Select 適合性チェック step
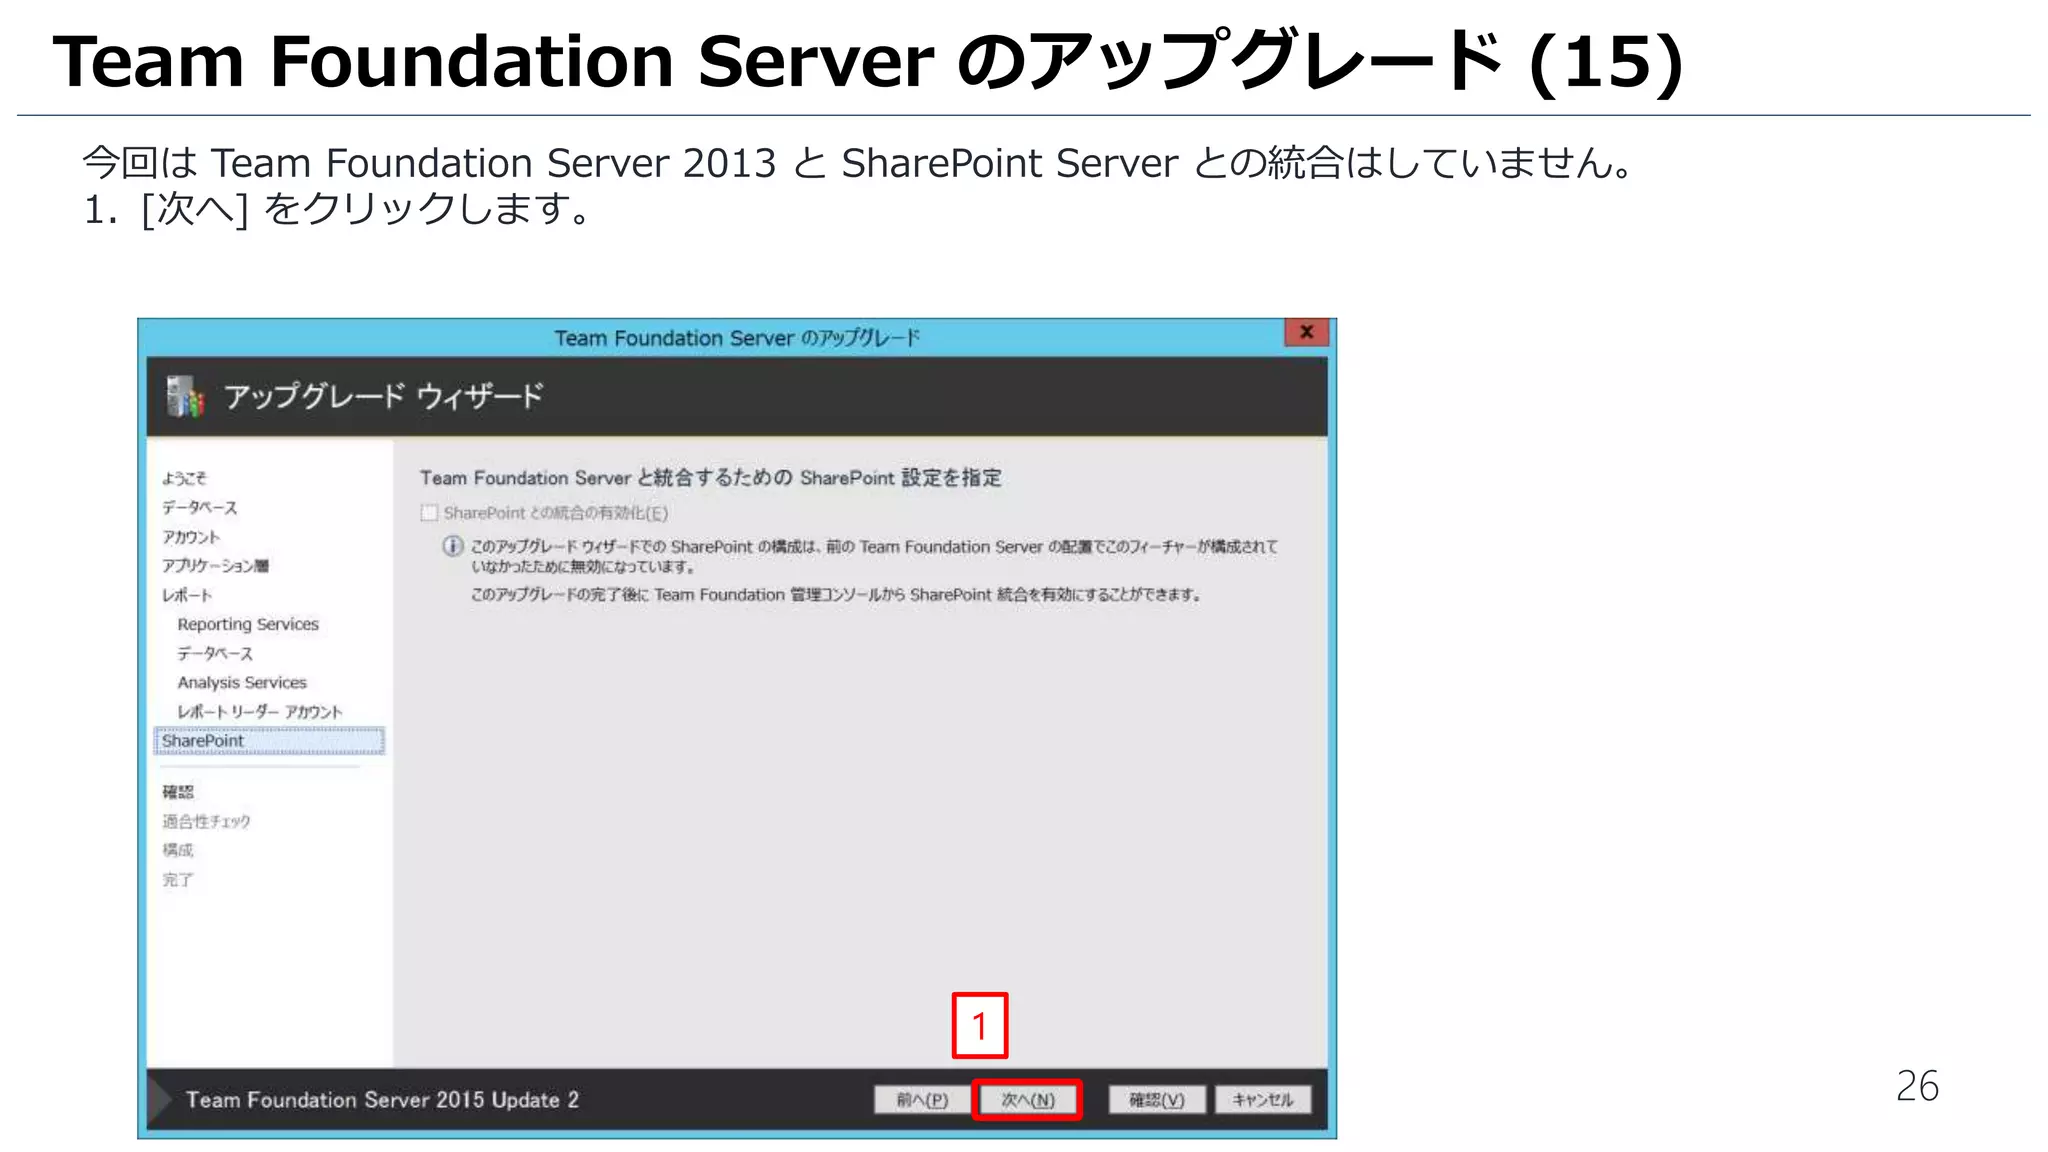Viewport: 2048px width, 1152px height. coord(206,821)
